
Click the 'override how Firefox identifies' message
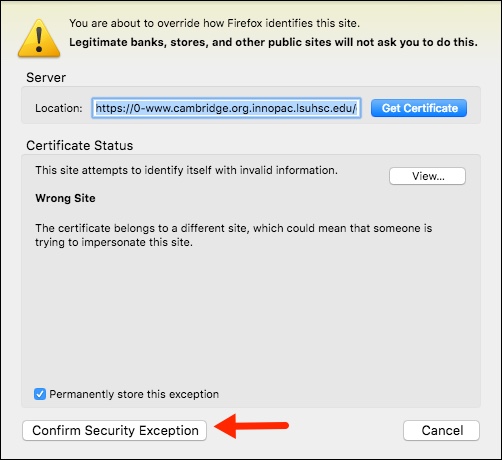214,23
